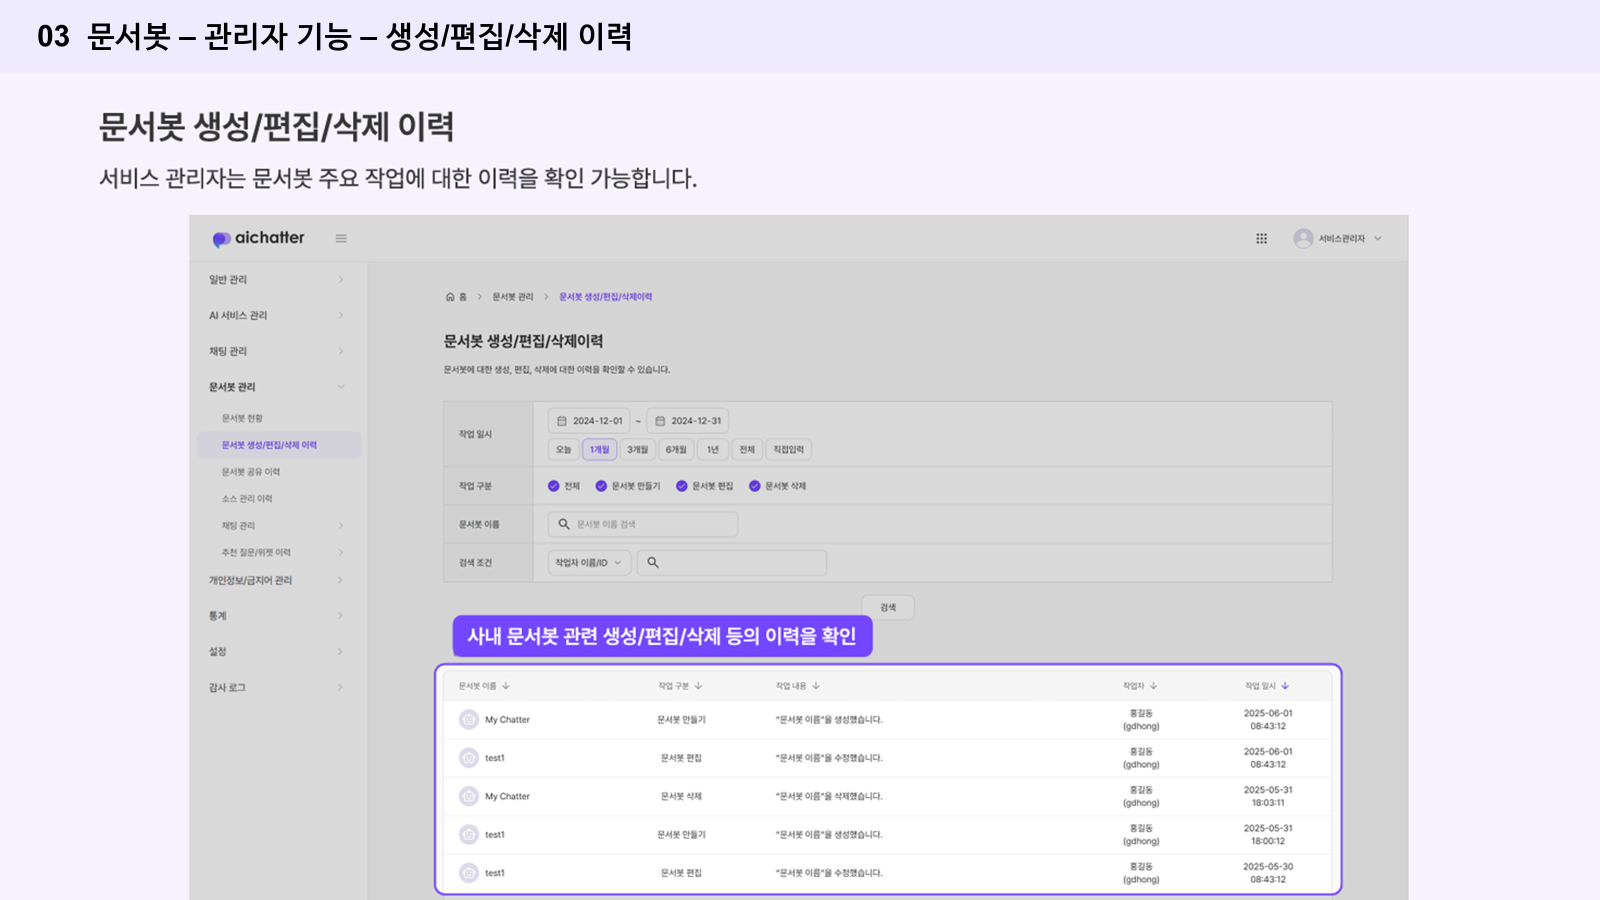
Task: Click calendar icon of start date 2024-12-01
Action: [562, 421]
